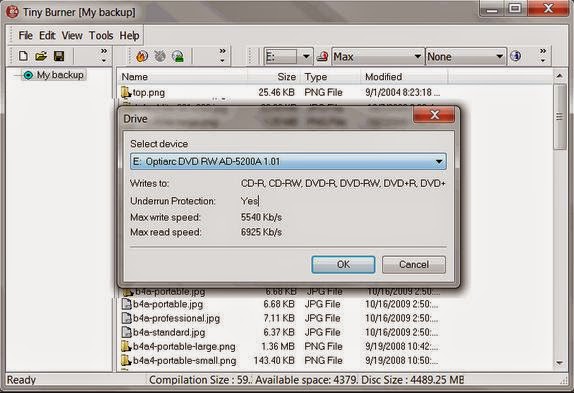Select b4a-professional.jpg file row

(281, 318)
